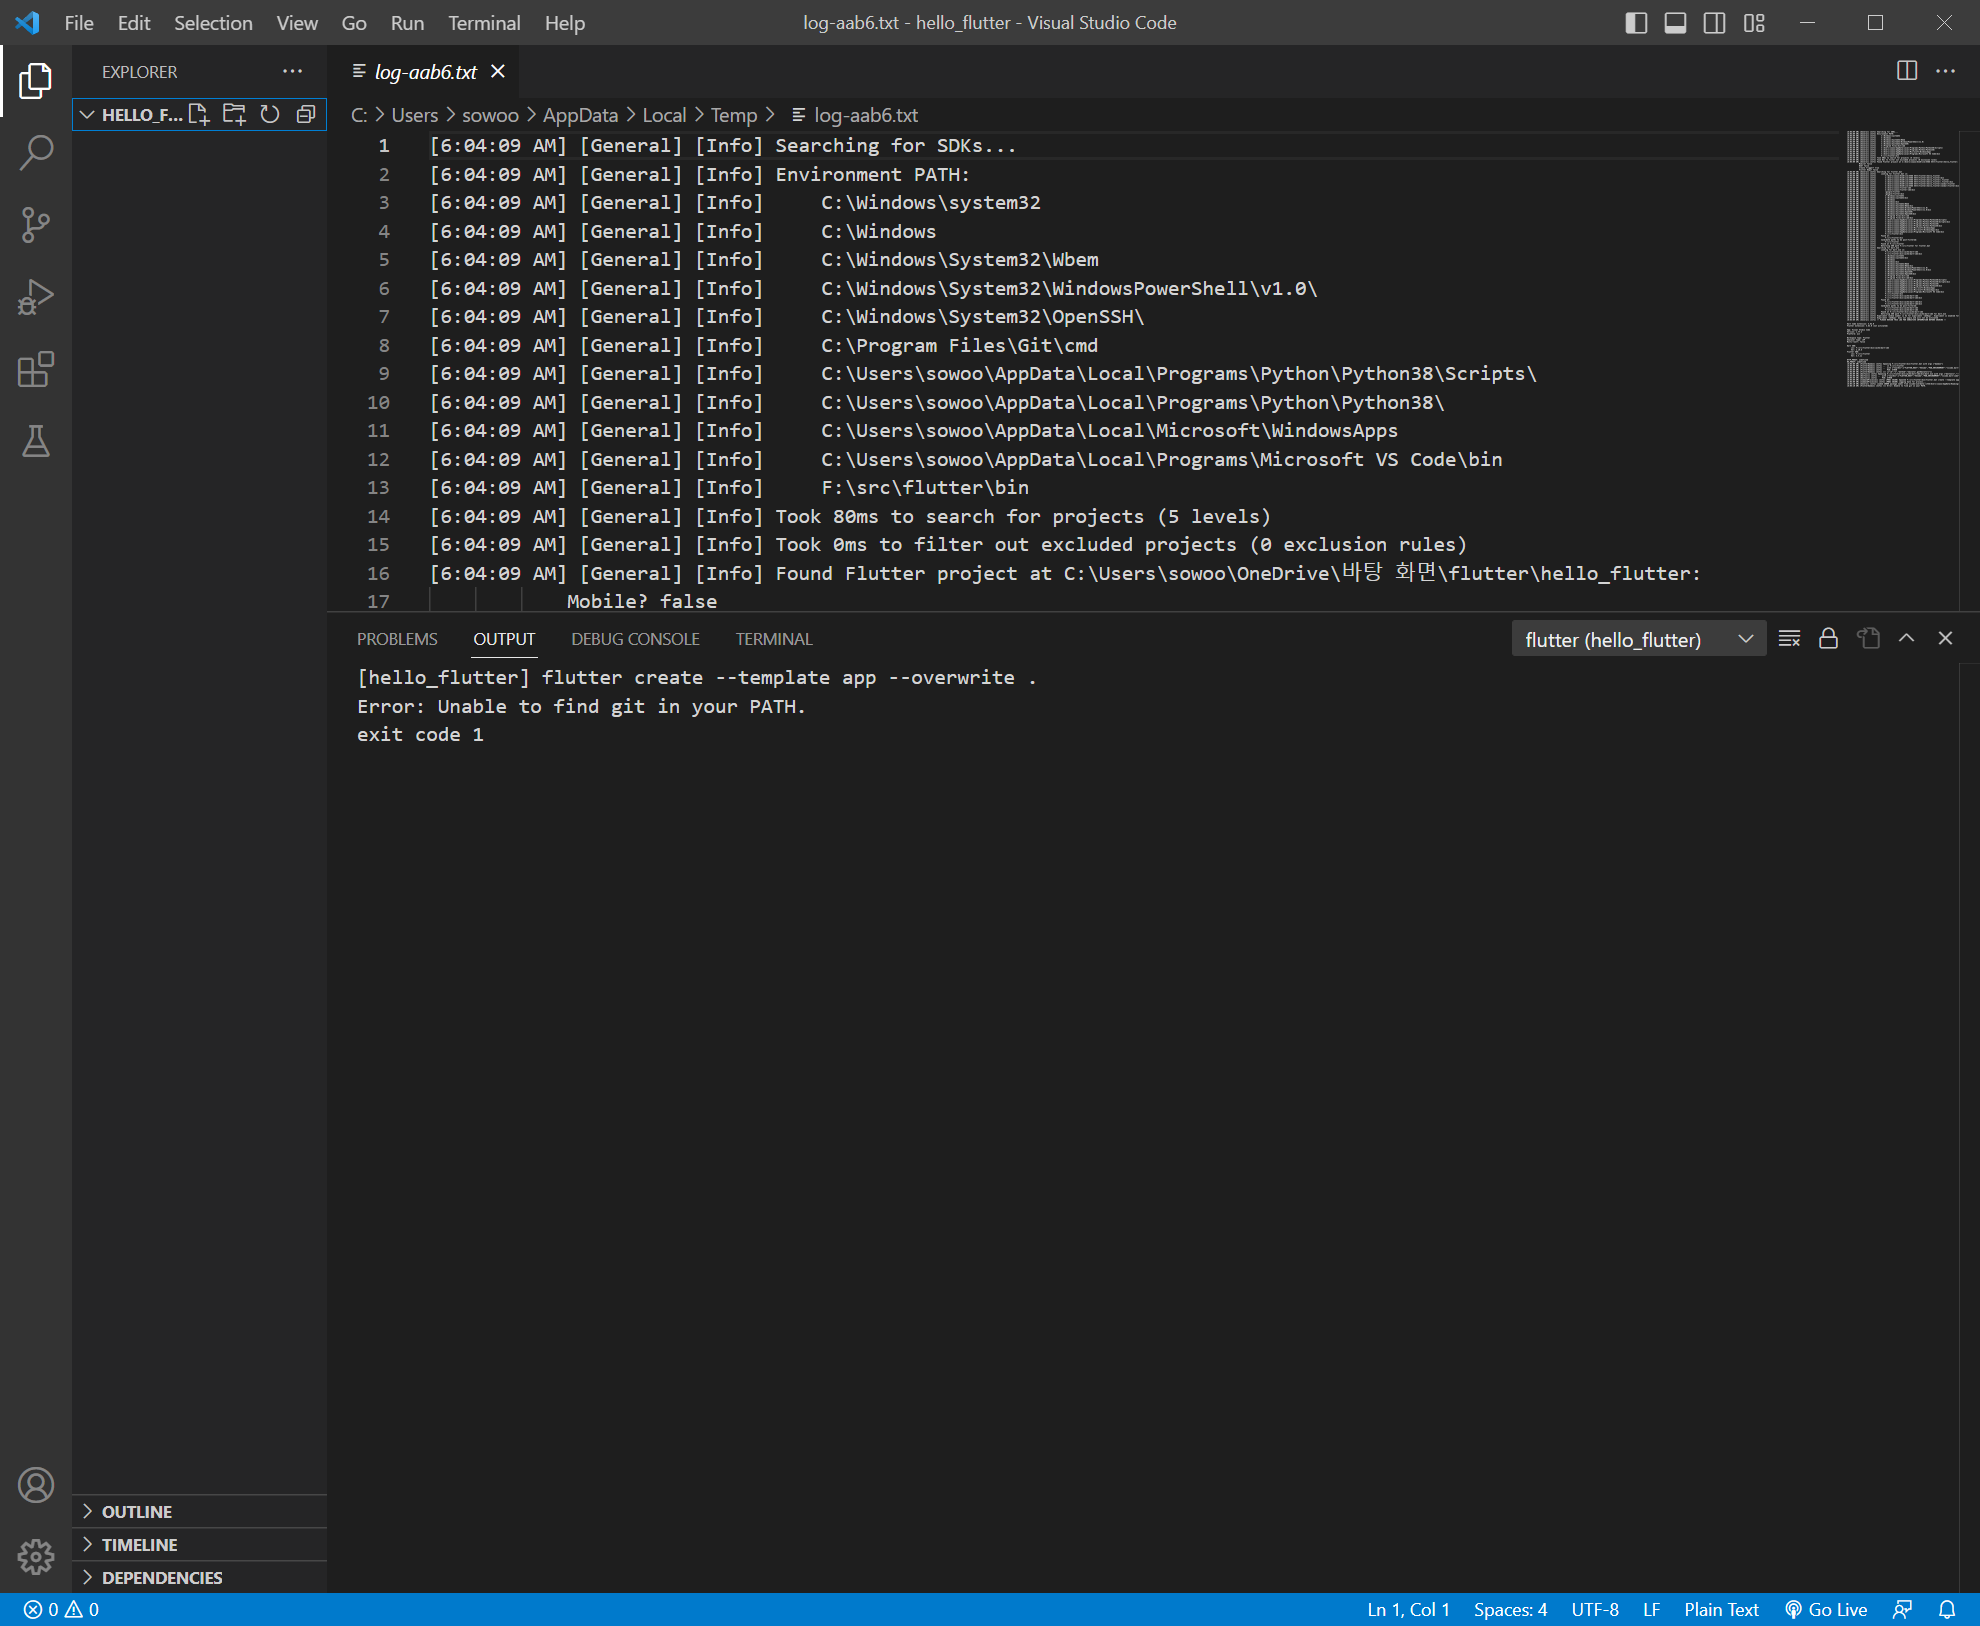Viewport: 1980px width, 1626px height.
Task: Expand the TIMELINE section
Action: point(200,1545)
